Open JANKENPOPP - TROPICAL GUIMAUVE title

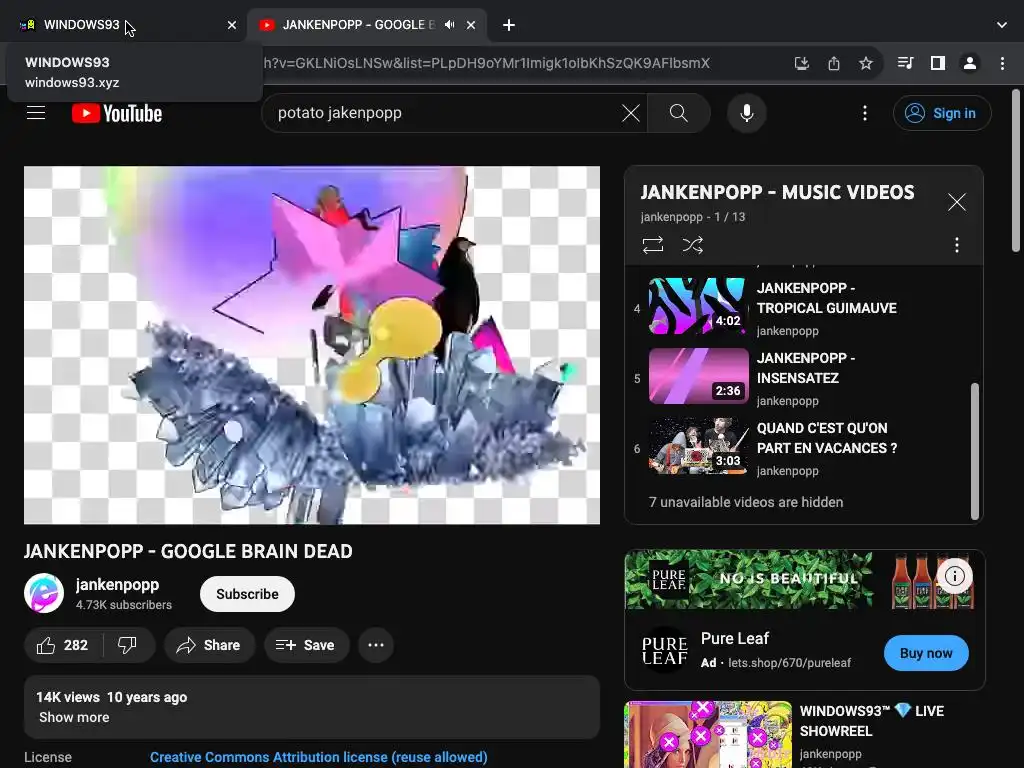pyautogui.click(x=826, y=298)
